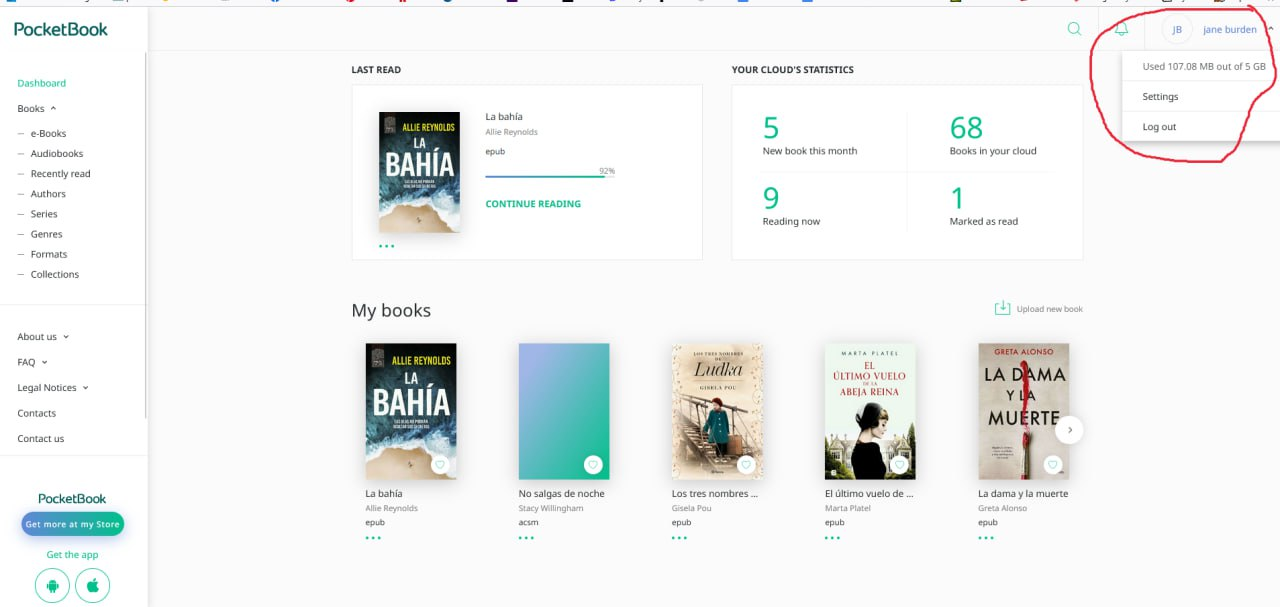The image size is (1280, 607).
Task: Open the search magnifier icon
Action: (1074, 29)
